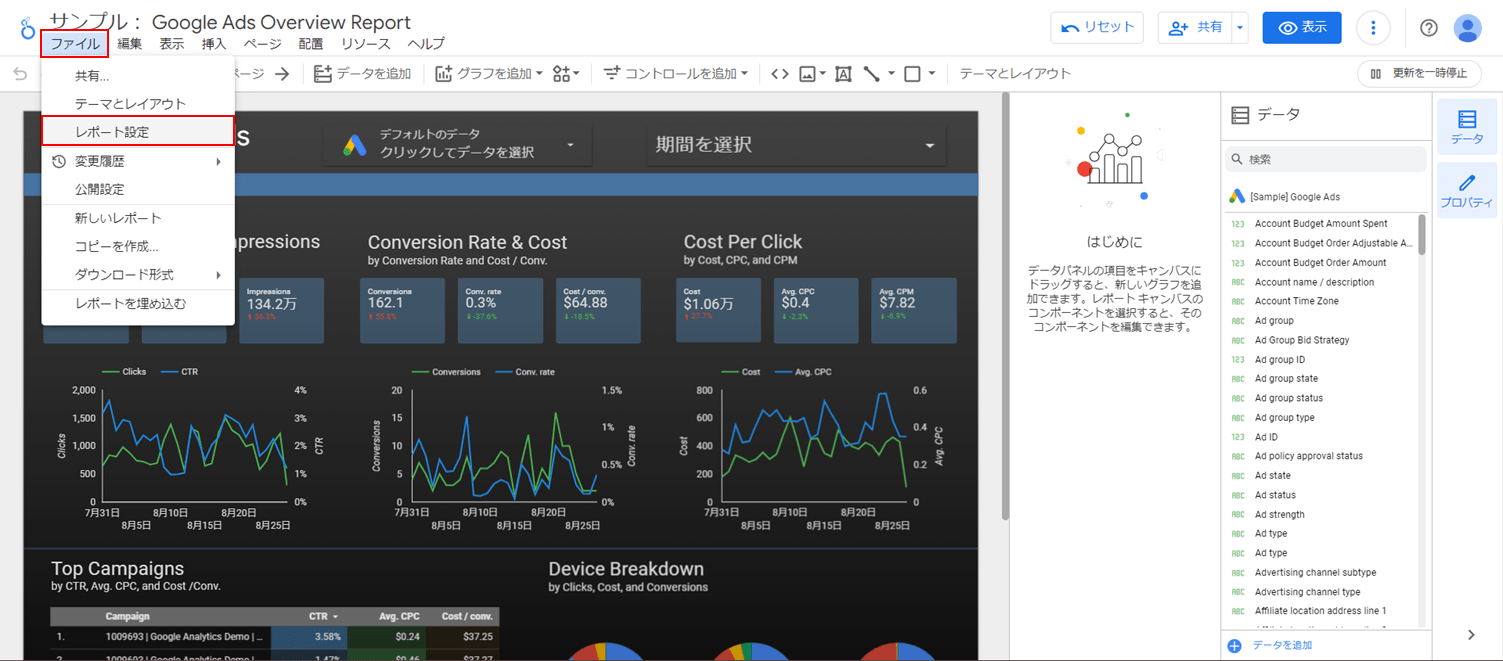Open your account profile avatar
The height and width of the screenshot is (661, 1503).
(1467, 27)
